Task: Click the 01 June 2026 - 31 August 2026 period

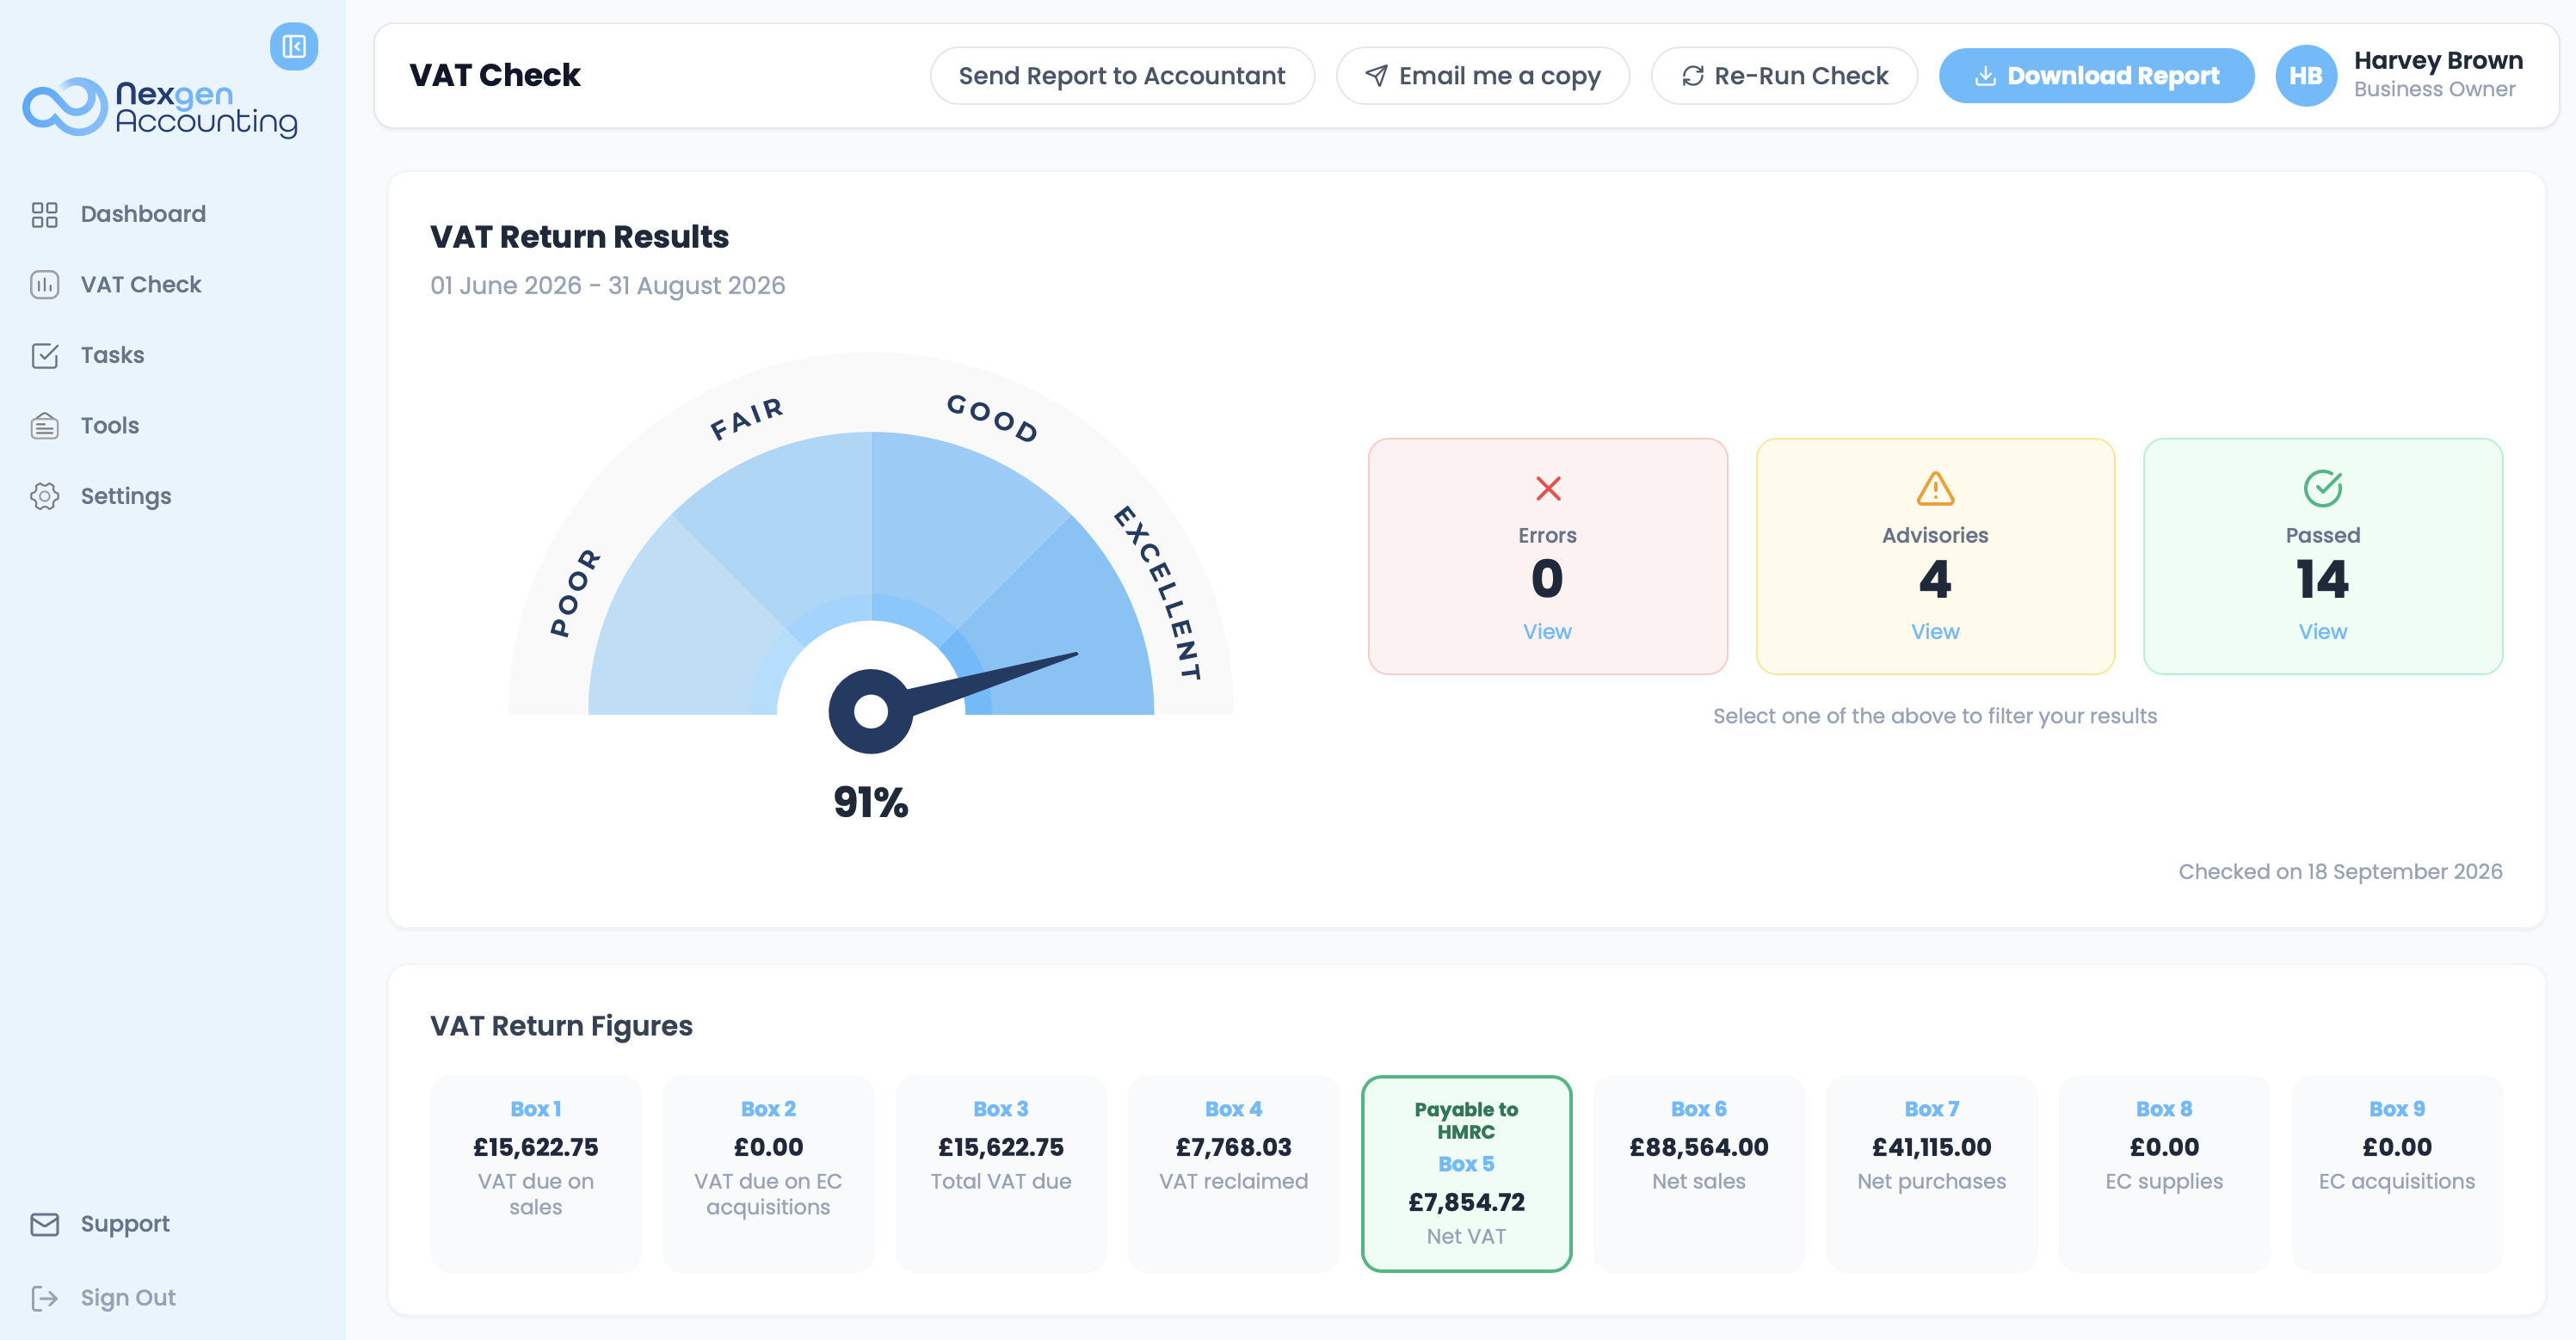Action: click(607, 286)
